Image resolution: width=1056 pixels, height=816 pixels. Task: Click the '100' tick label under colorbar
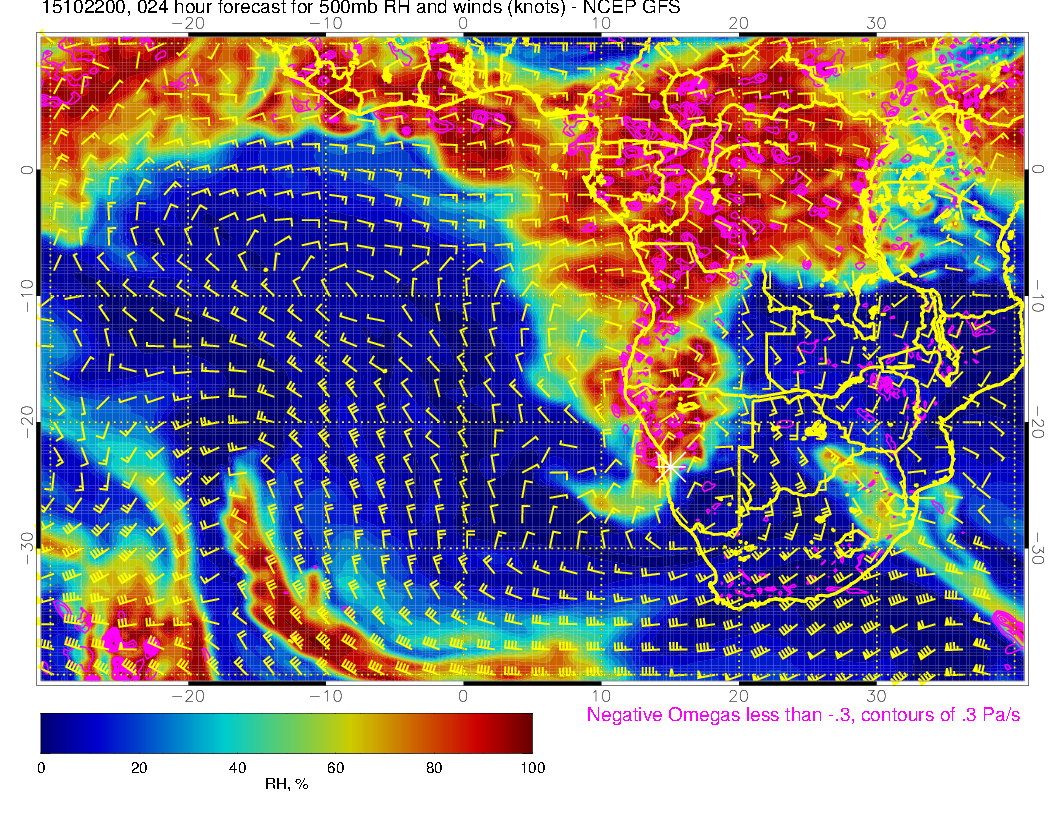point(532,767)
